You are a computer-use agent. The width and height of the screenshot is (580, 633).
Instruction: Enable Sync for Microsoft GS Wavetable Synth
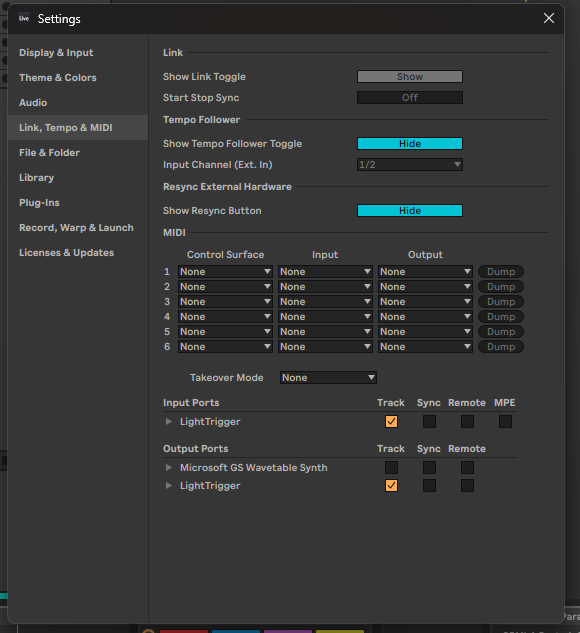(x=429, y=467)
